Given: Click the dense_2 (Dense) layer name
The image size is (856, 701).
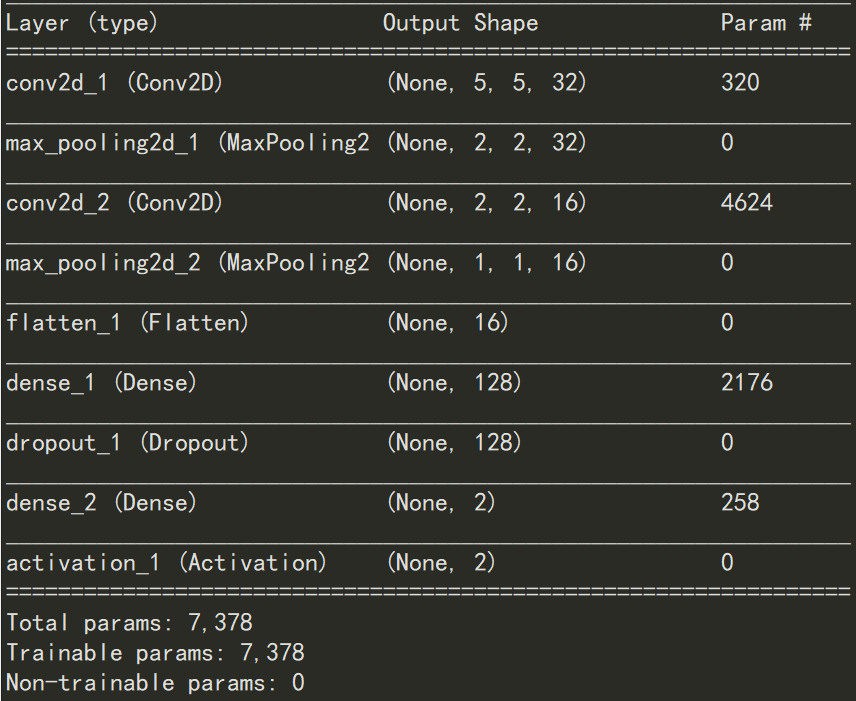Looking at the screenshot, I should [x=101, y=503].
